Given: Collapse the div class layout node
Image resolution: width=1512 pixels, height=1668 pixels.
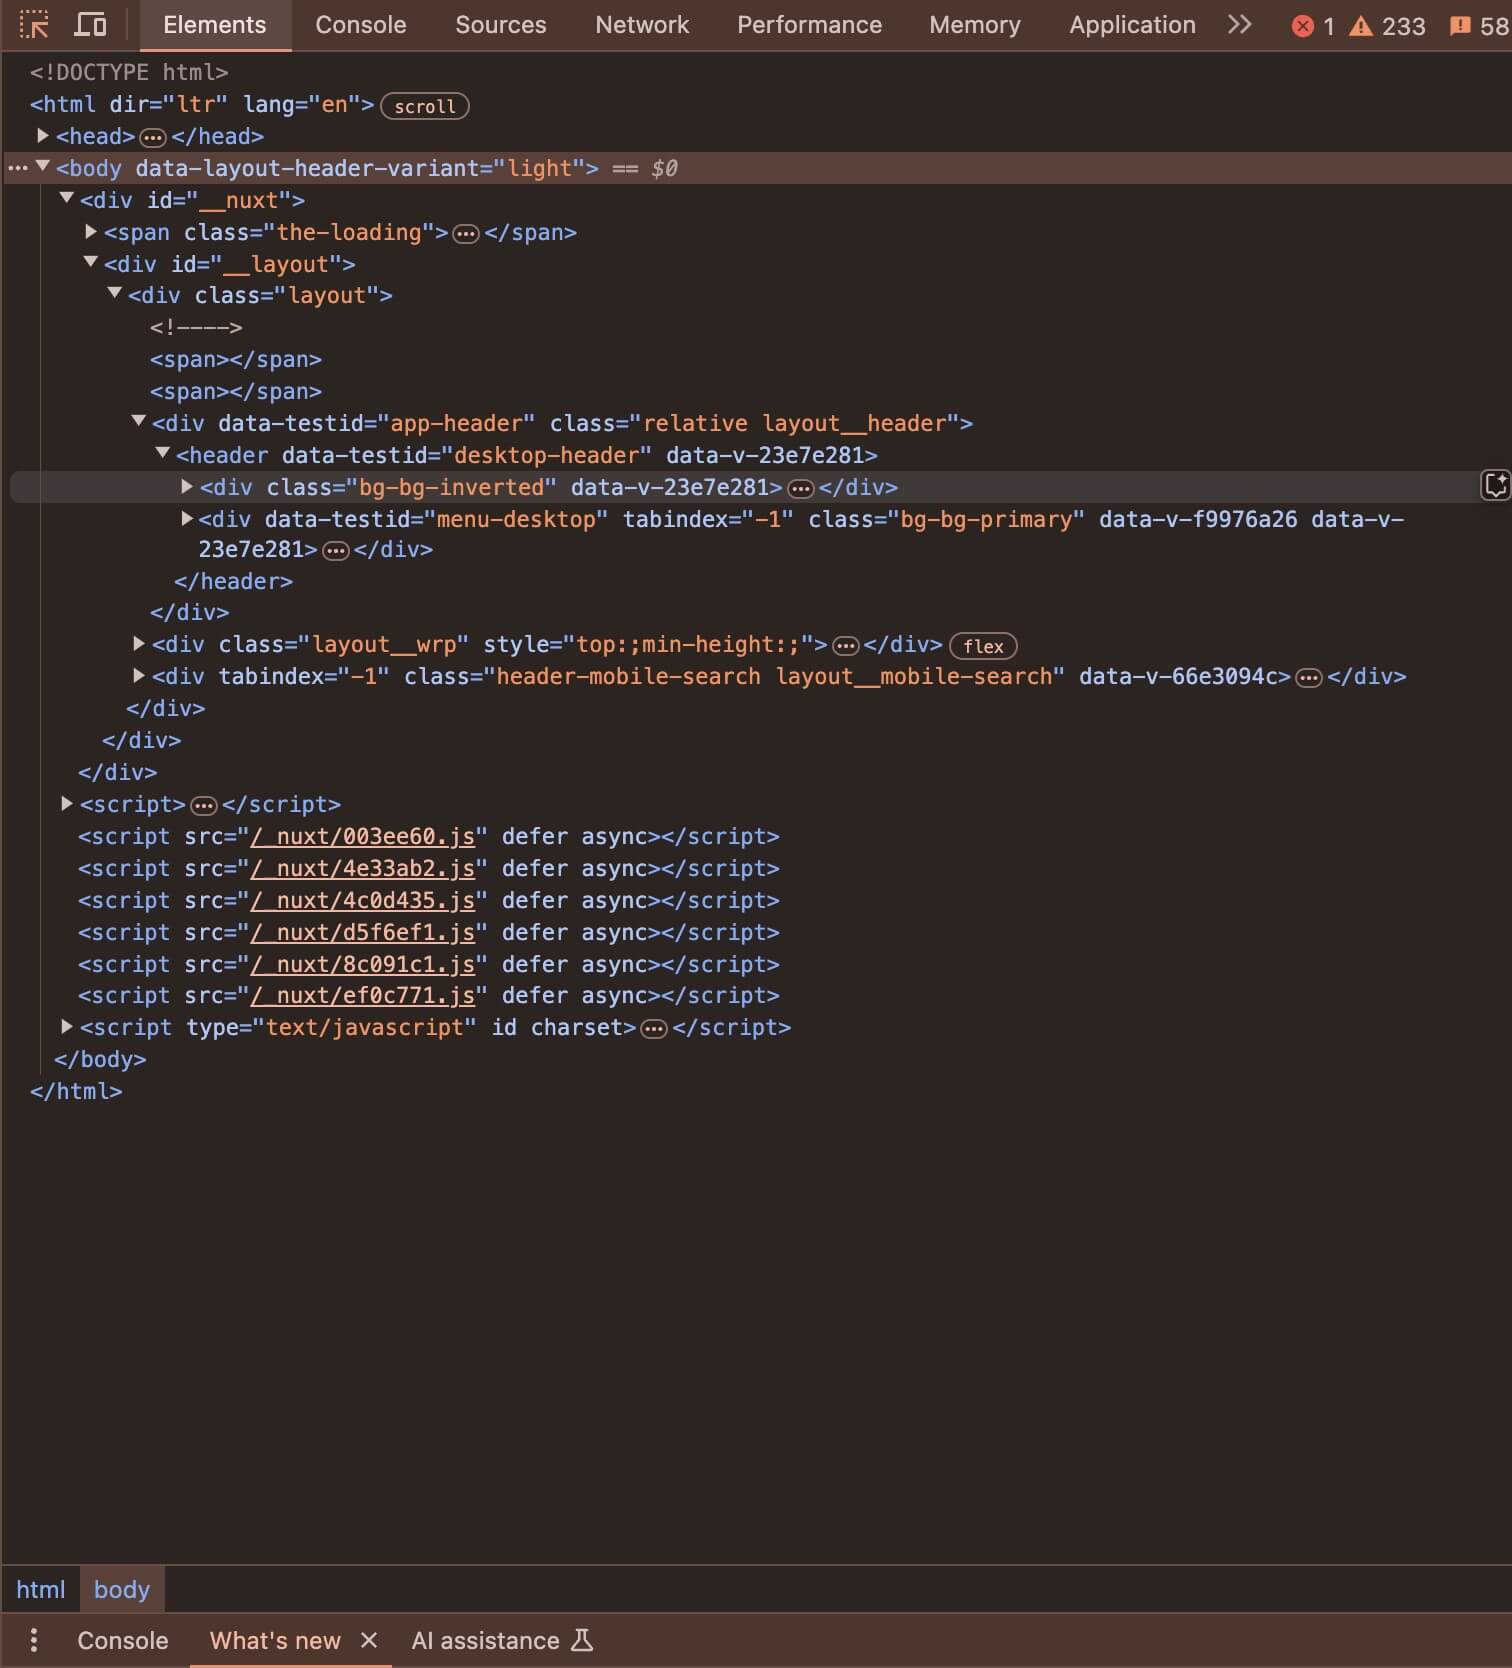Looking at the screenshot, I should (115, 294).
